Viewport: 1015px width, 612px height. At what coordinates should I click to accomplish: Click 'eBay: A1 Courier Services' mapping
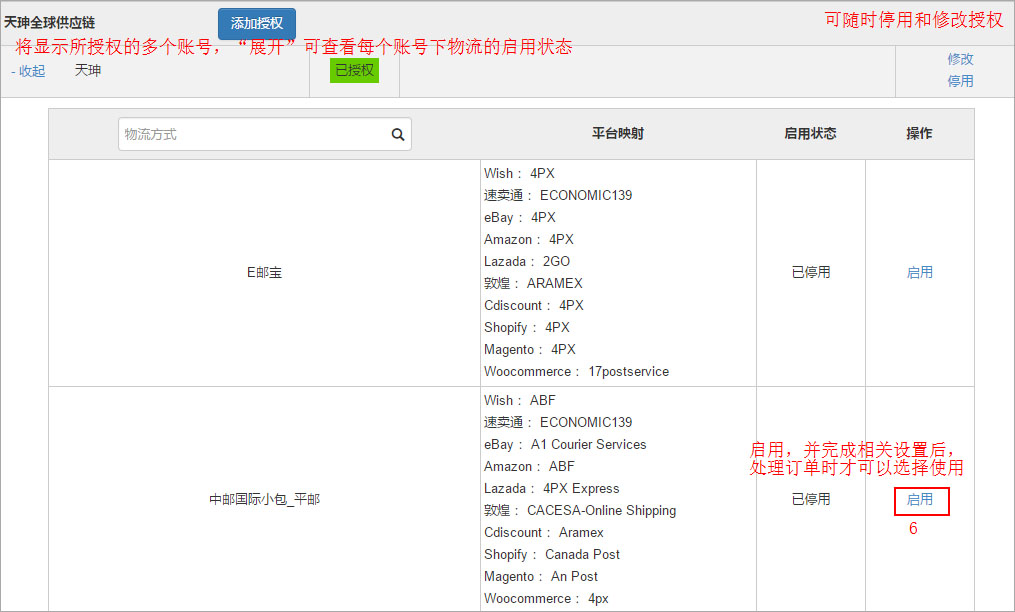(565, 444)
